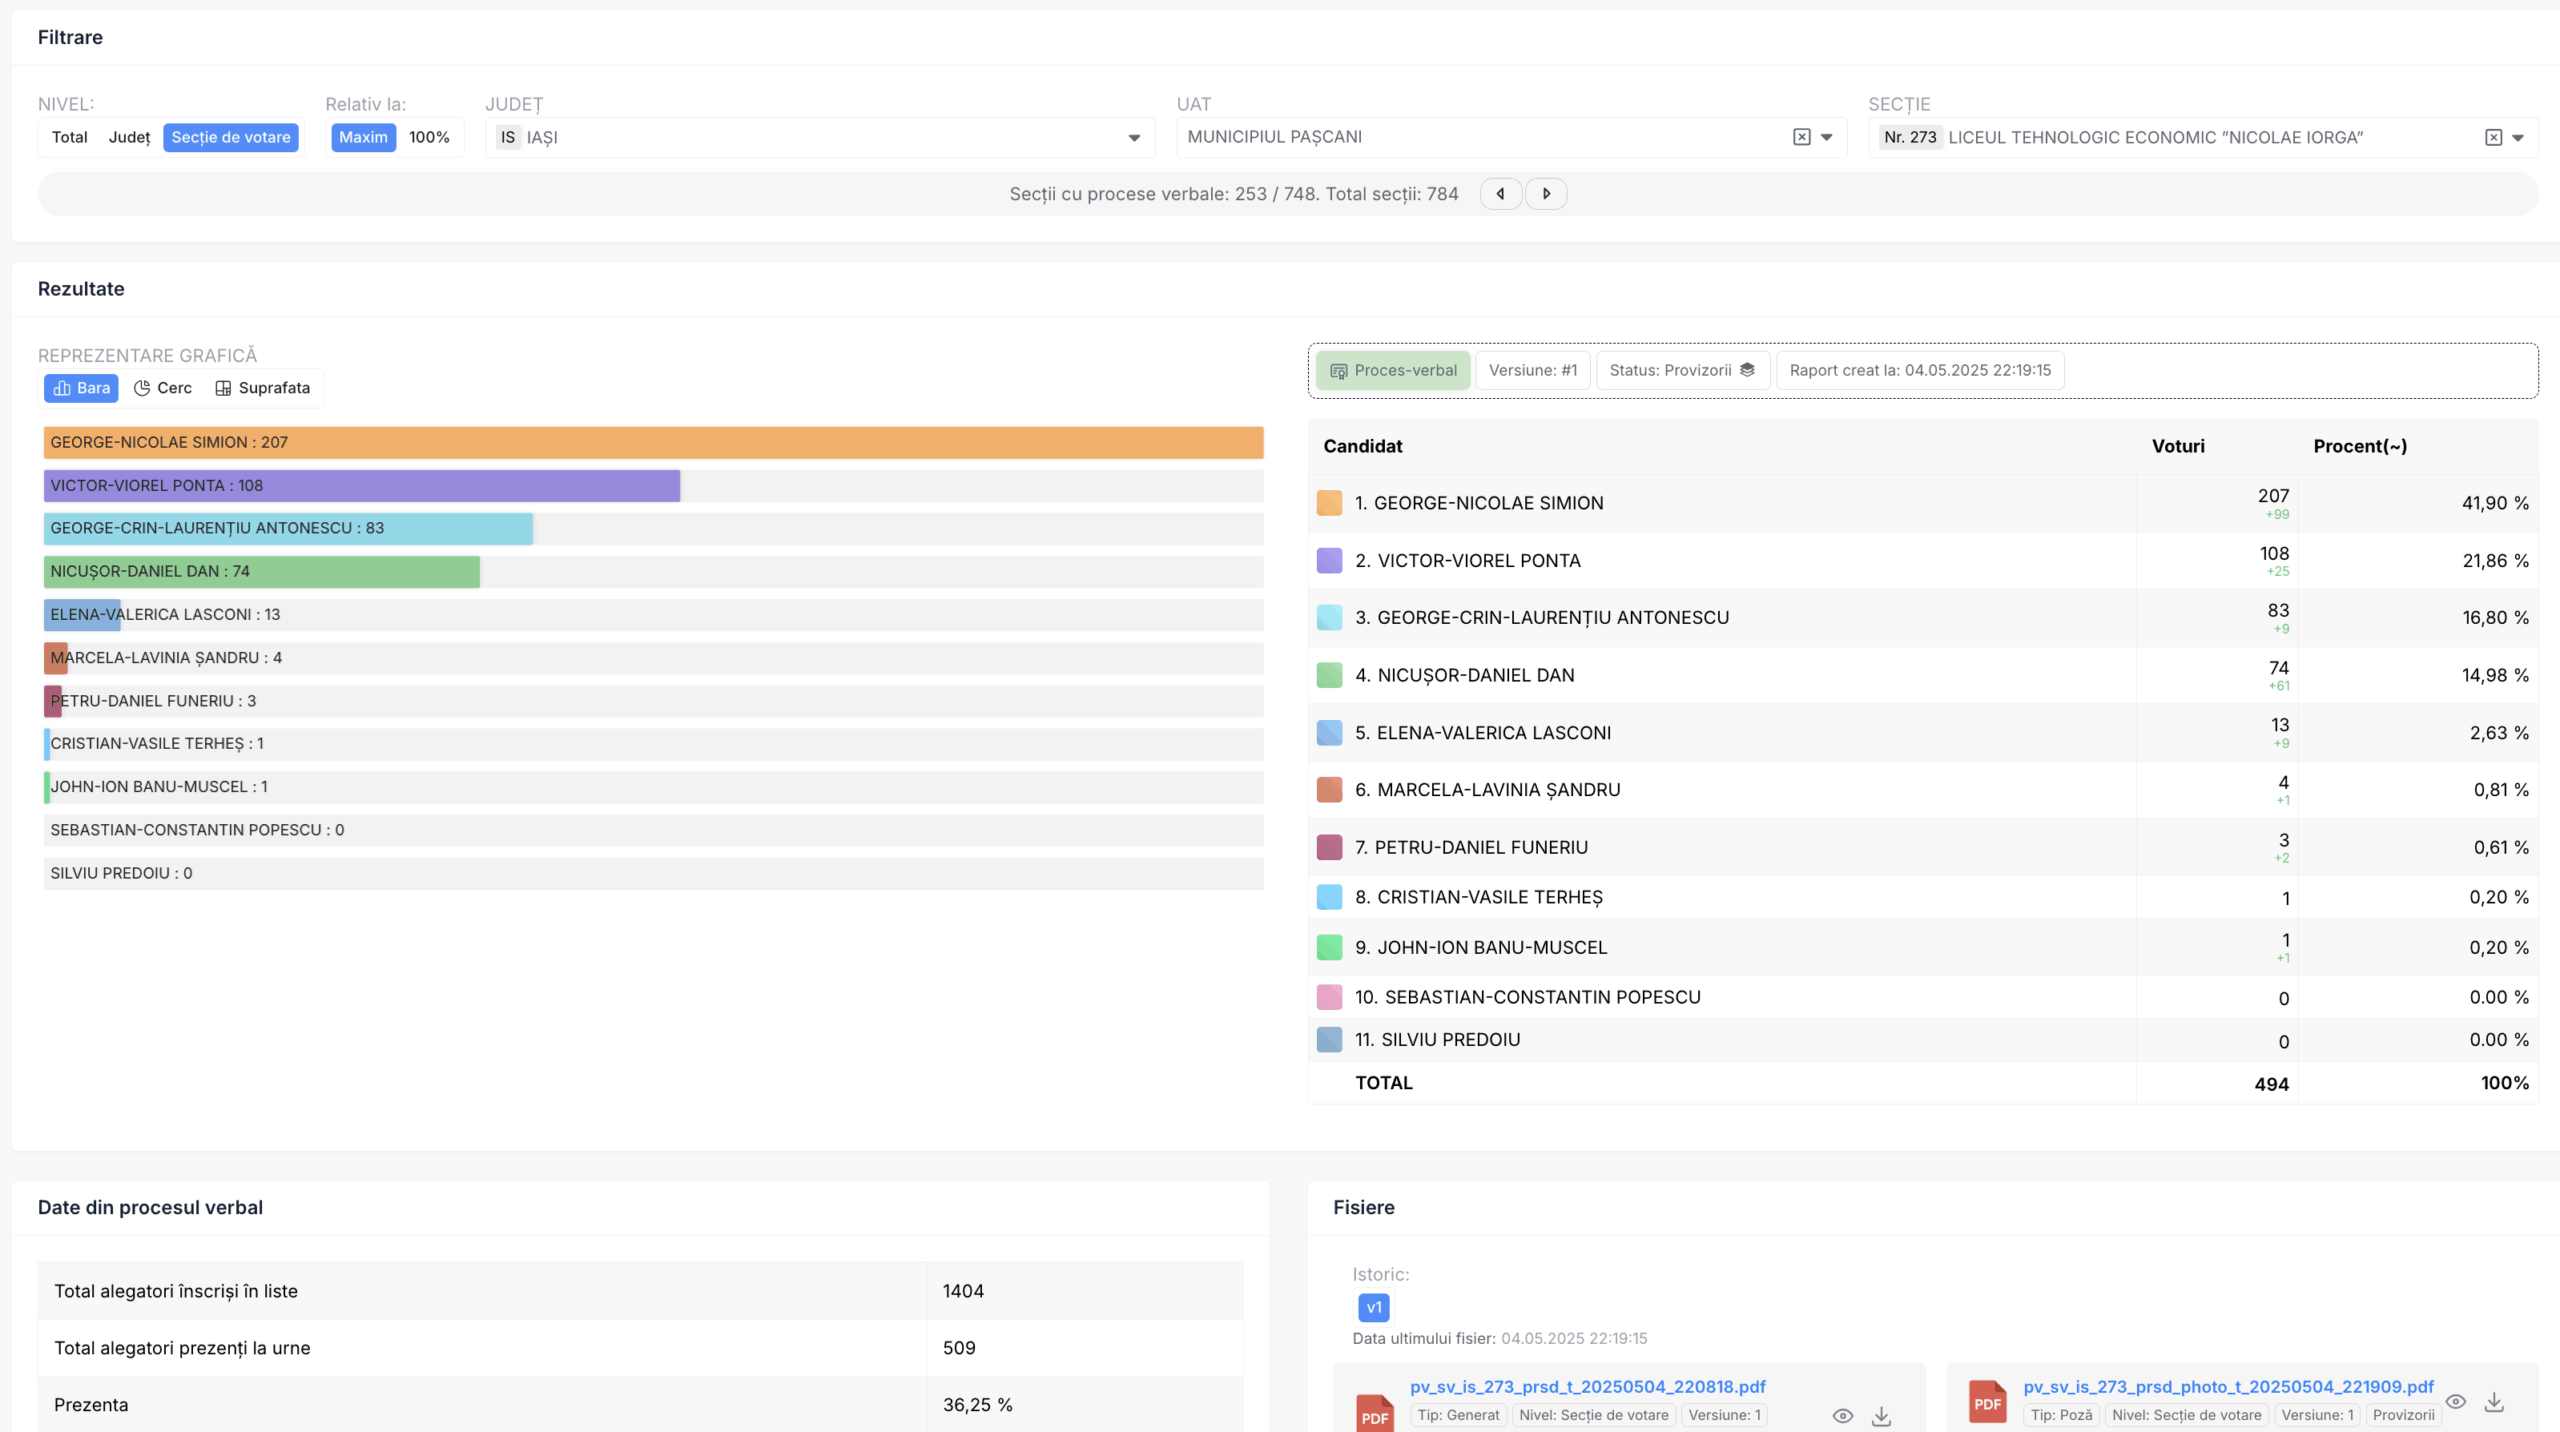Clear the MUNICIPIUL PAȘCANI UAT selection
This screenshot has height=1432, width=2560.
1801,137
